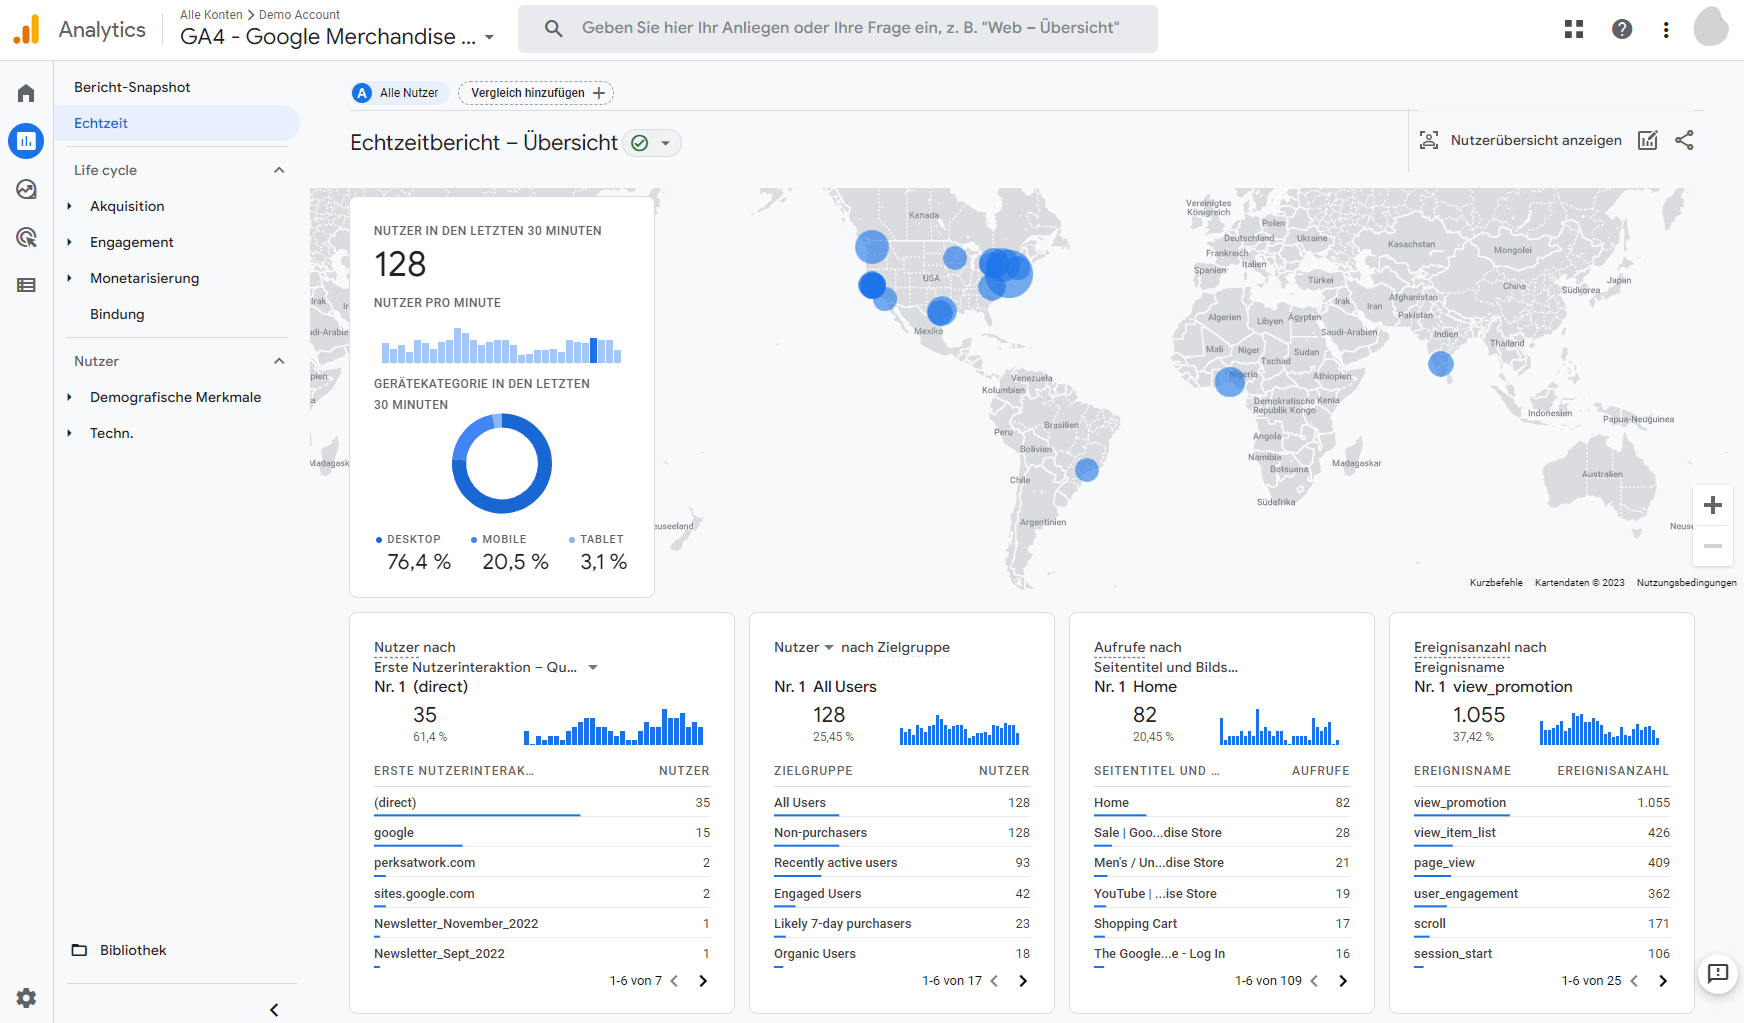Go to next page of Aufrufe card
Screen dimensions: 1744x1023
[1343, 981]
